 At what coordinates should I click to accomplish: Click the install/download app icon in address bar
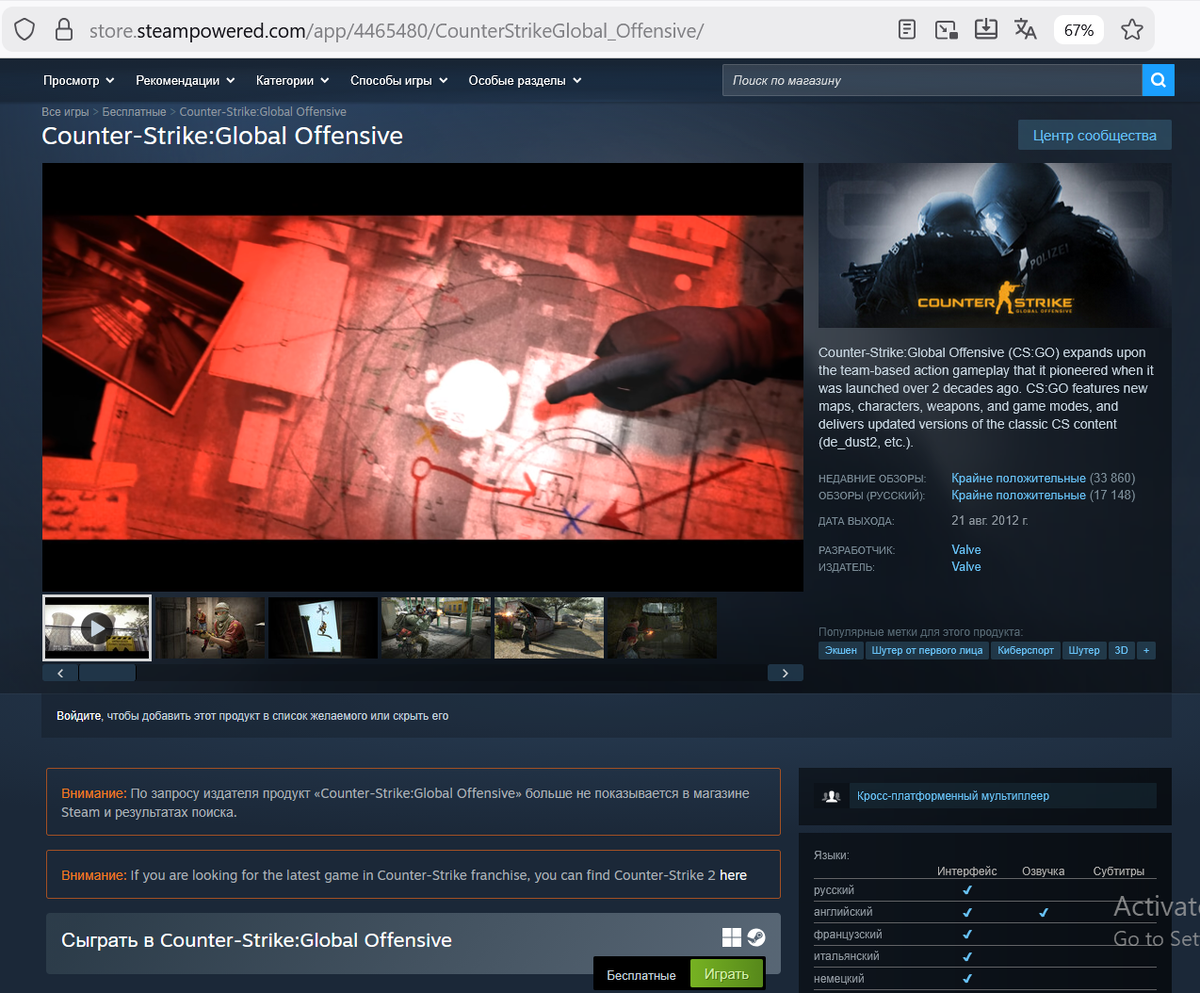[986, 30]
